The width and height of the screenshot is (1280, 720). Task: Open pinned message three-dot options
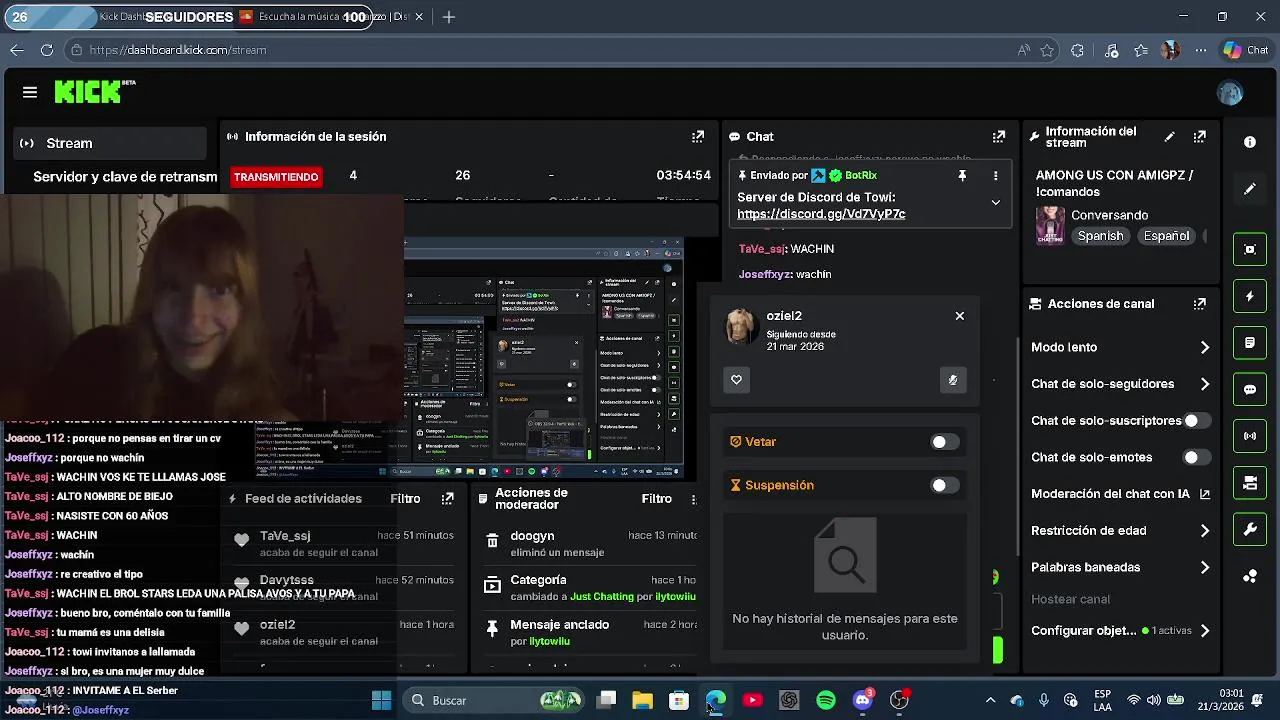click(x=995, y=176)
